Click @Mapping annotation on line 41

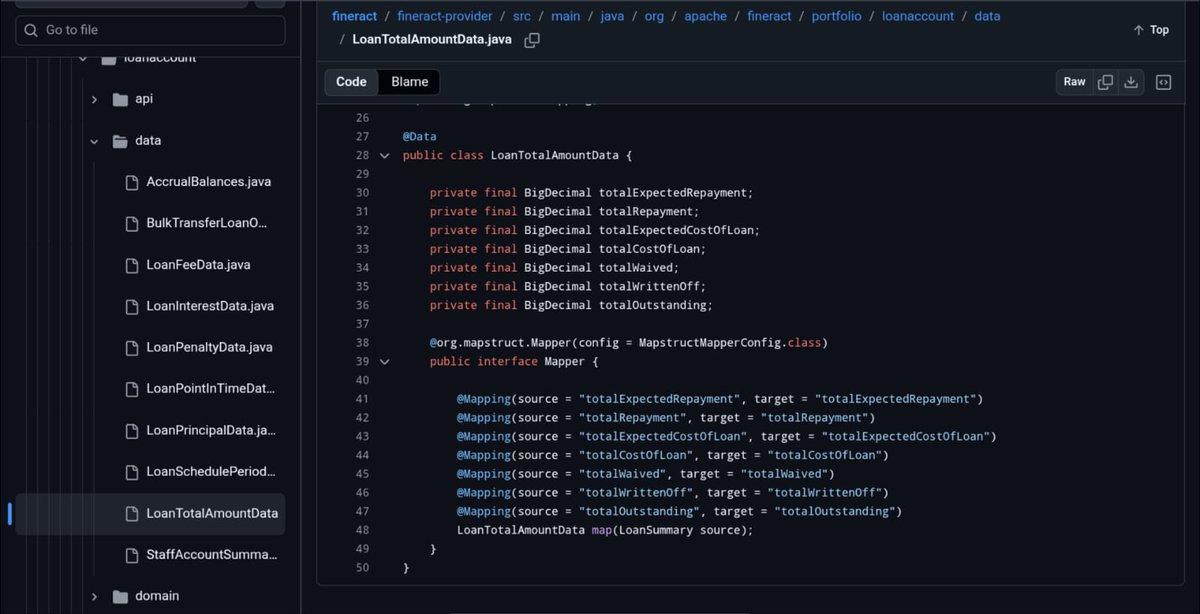pos(484,399)
